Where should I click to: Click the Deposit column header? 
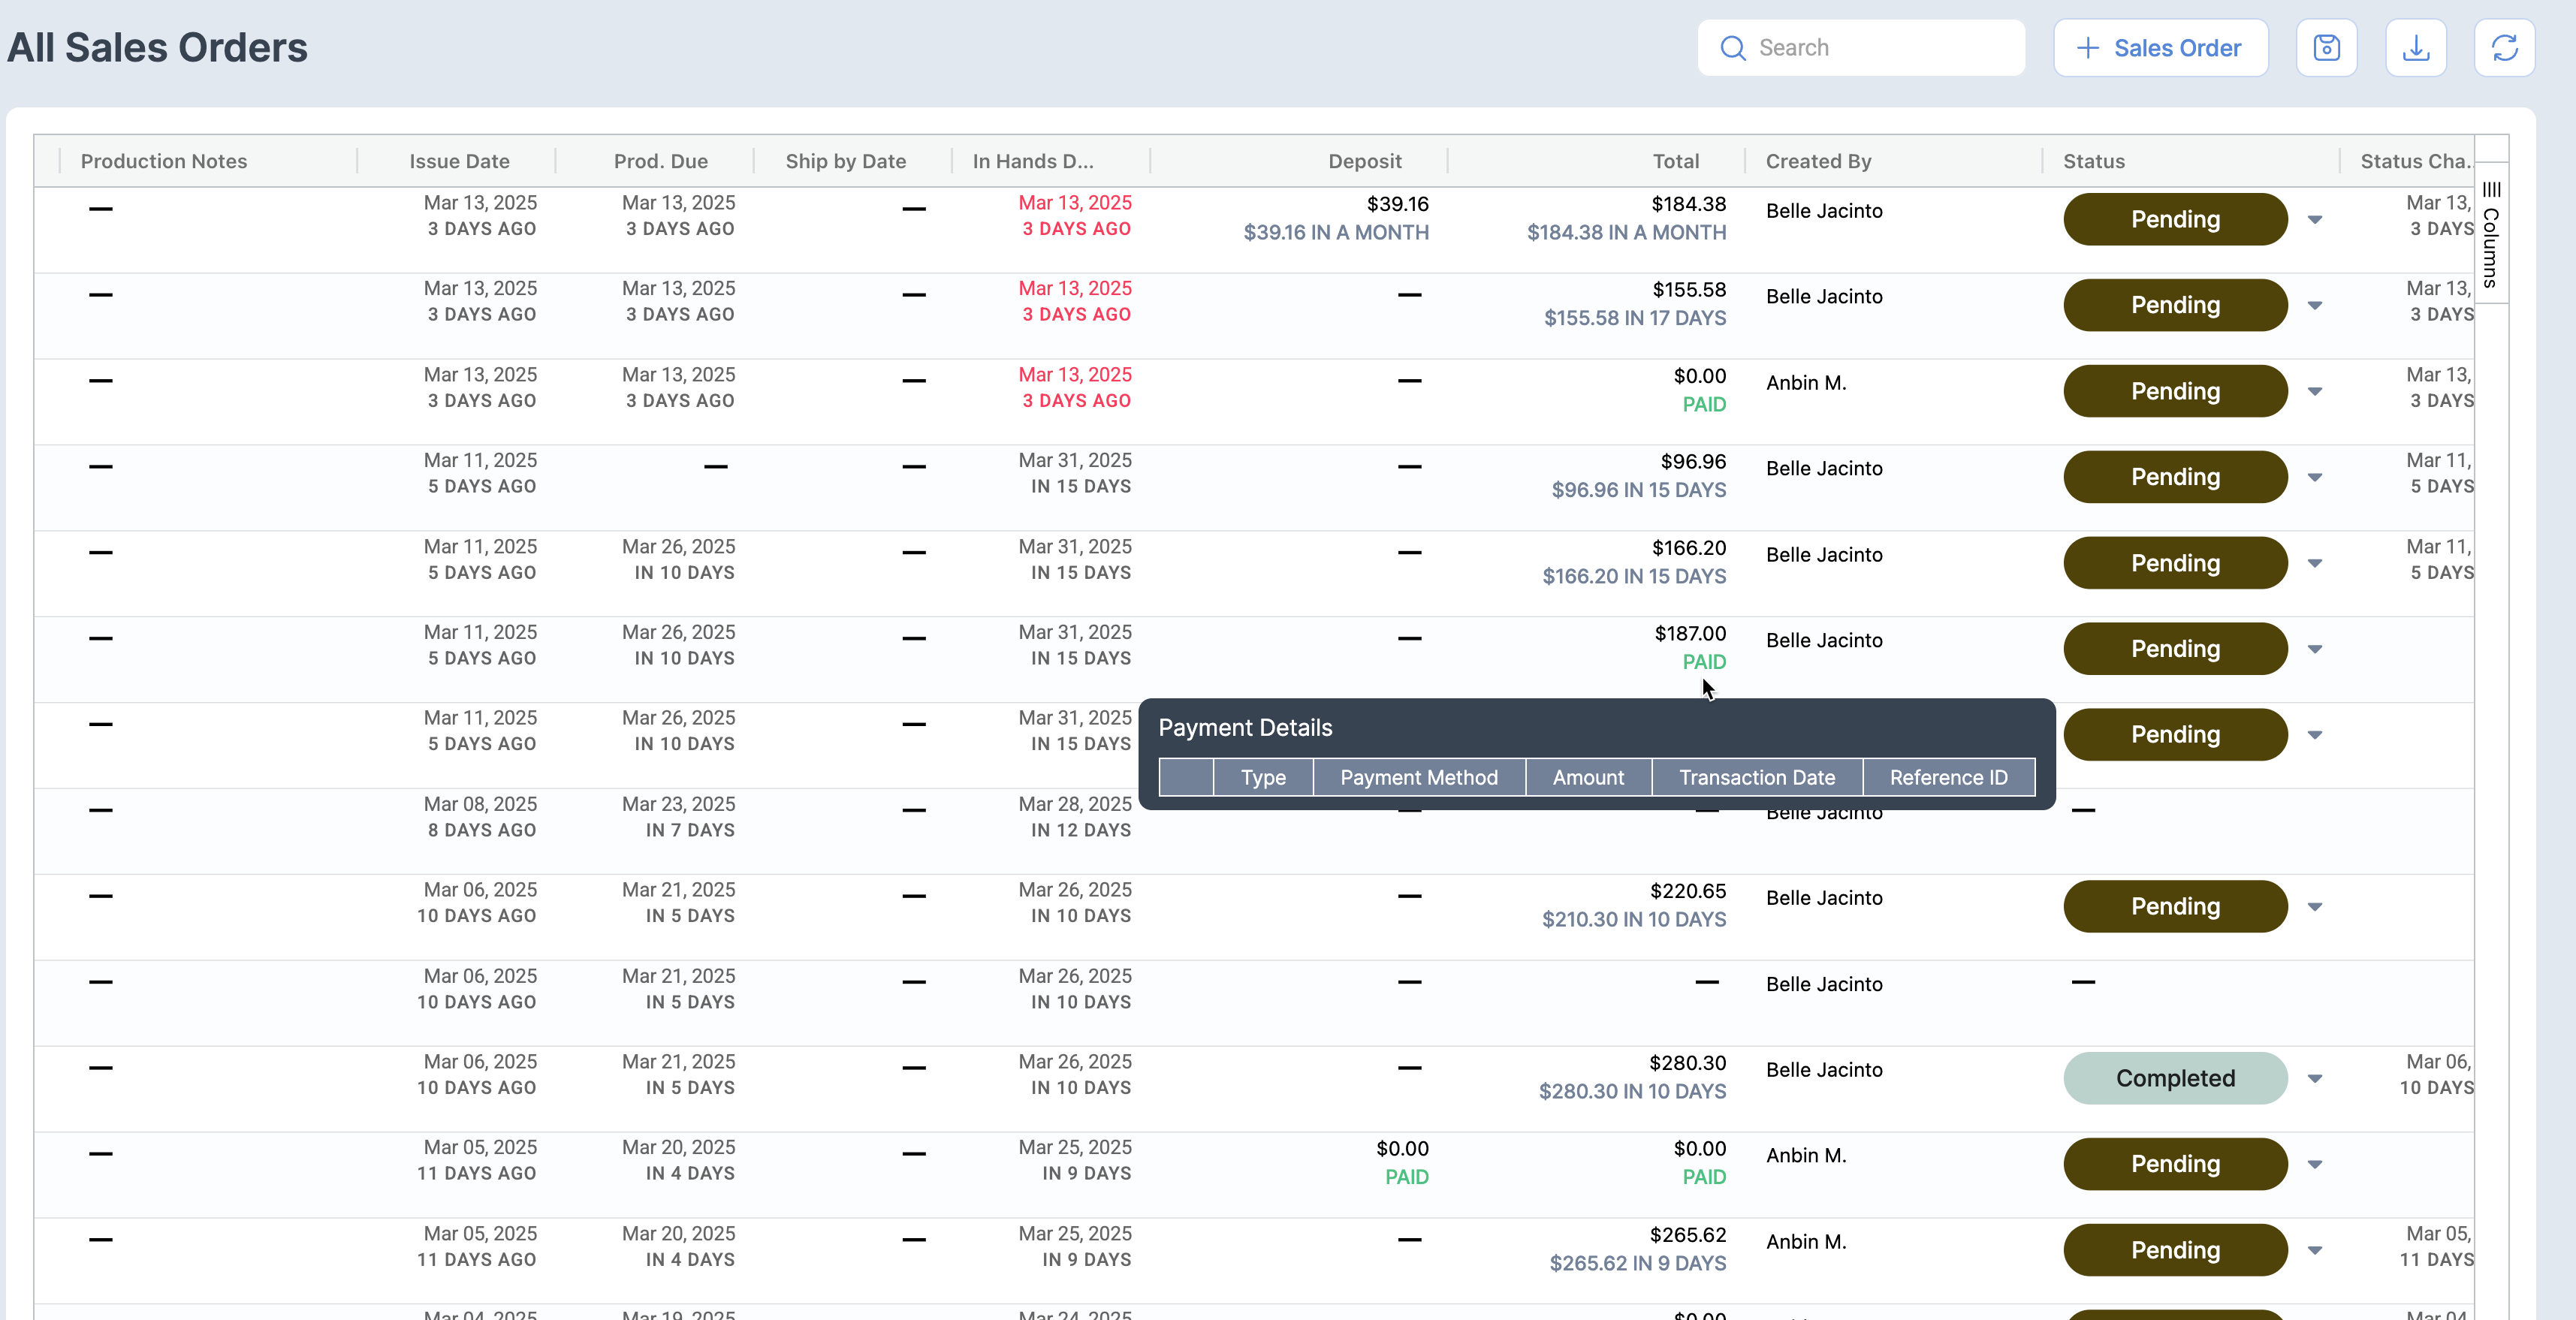1364,161
